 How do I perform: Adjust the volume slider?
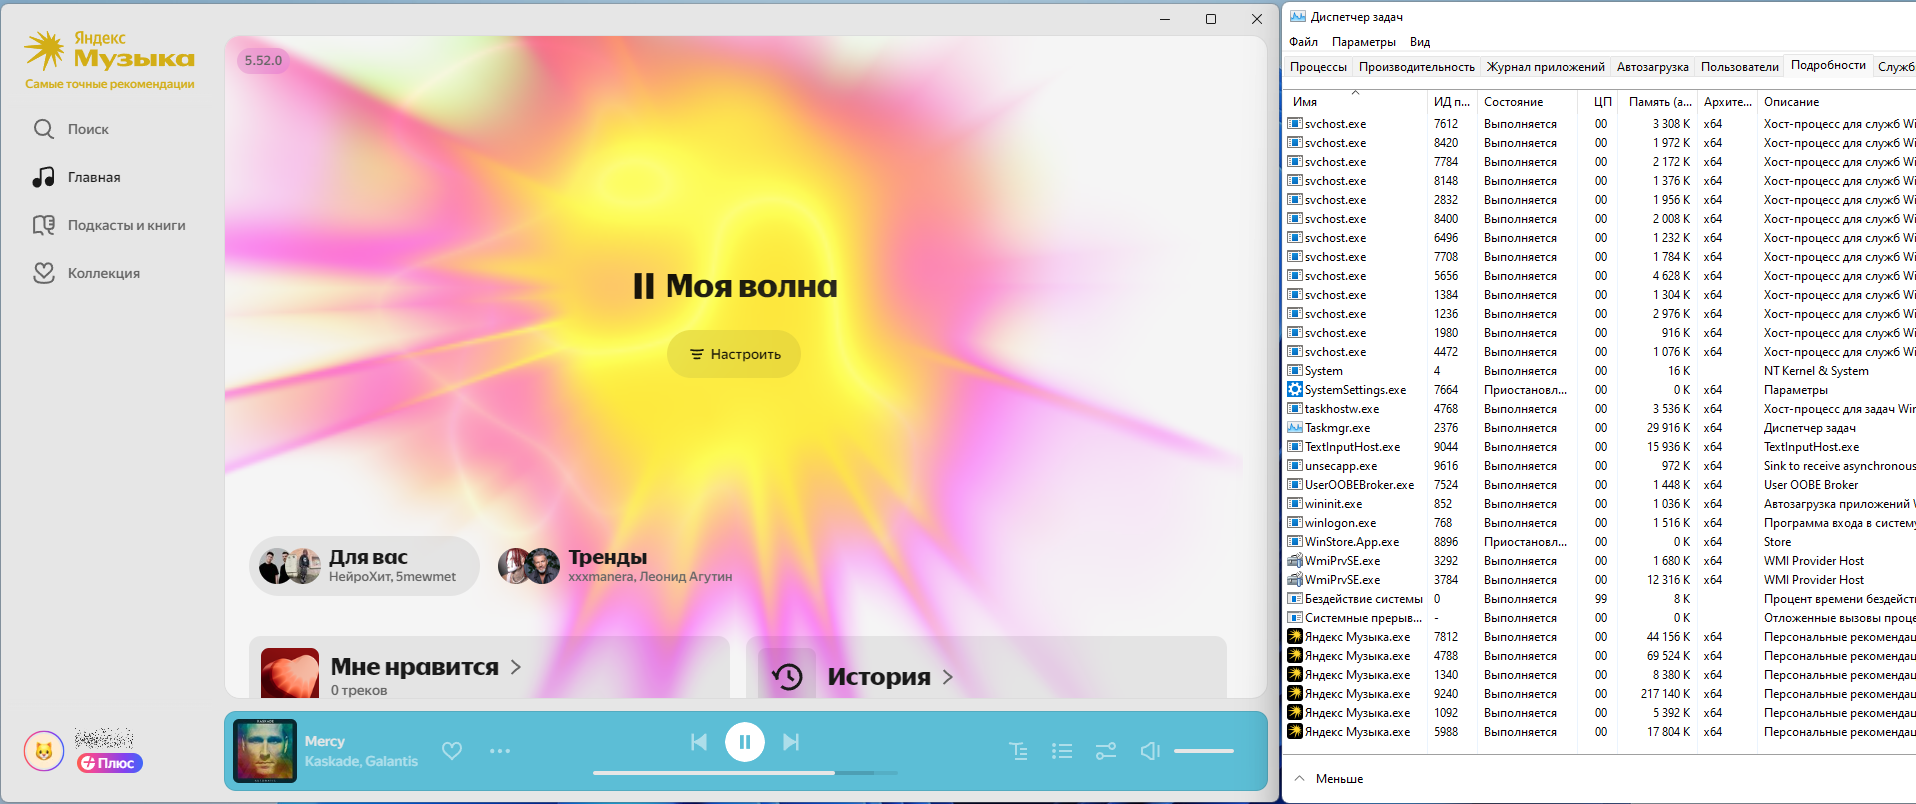[x=1204, y=751]
